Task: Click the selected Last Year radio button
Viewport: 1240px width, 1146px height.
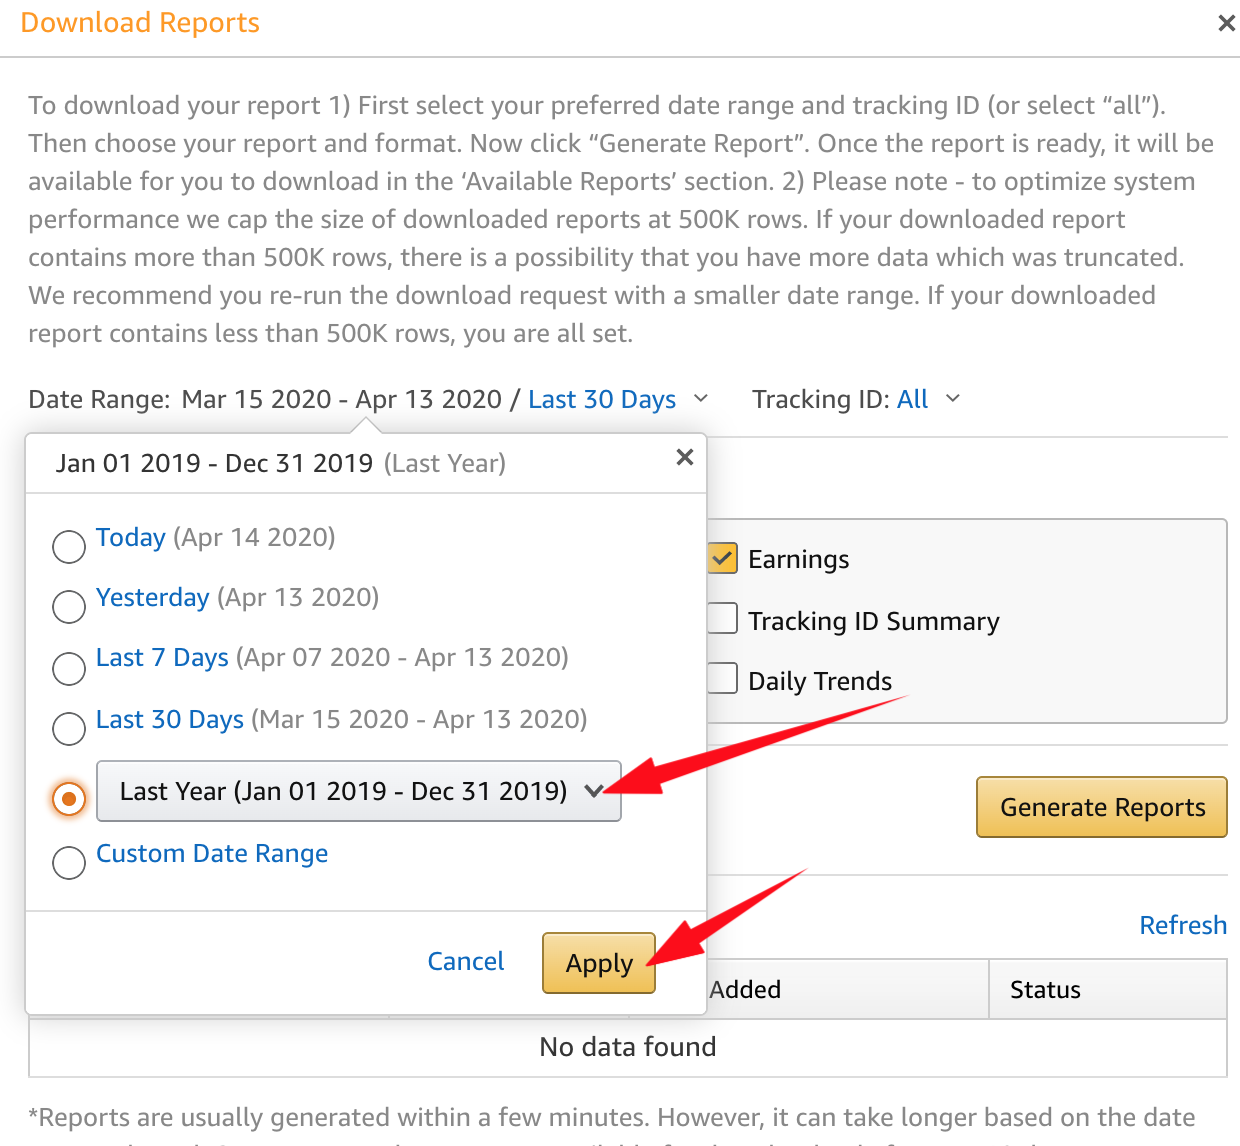Action: [69, 798]
